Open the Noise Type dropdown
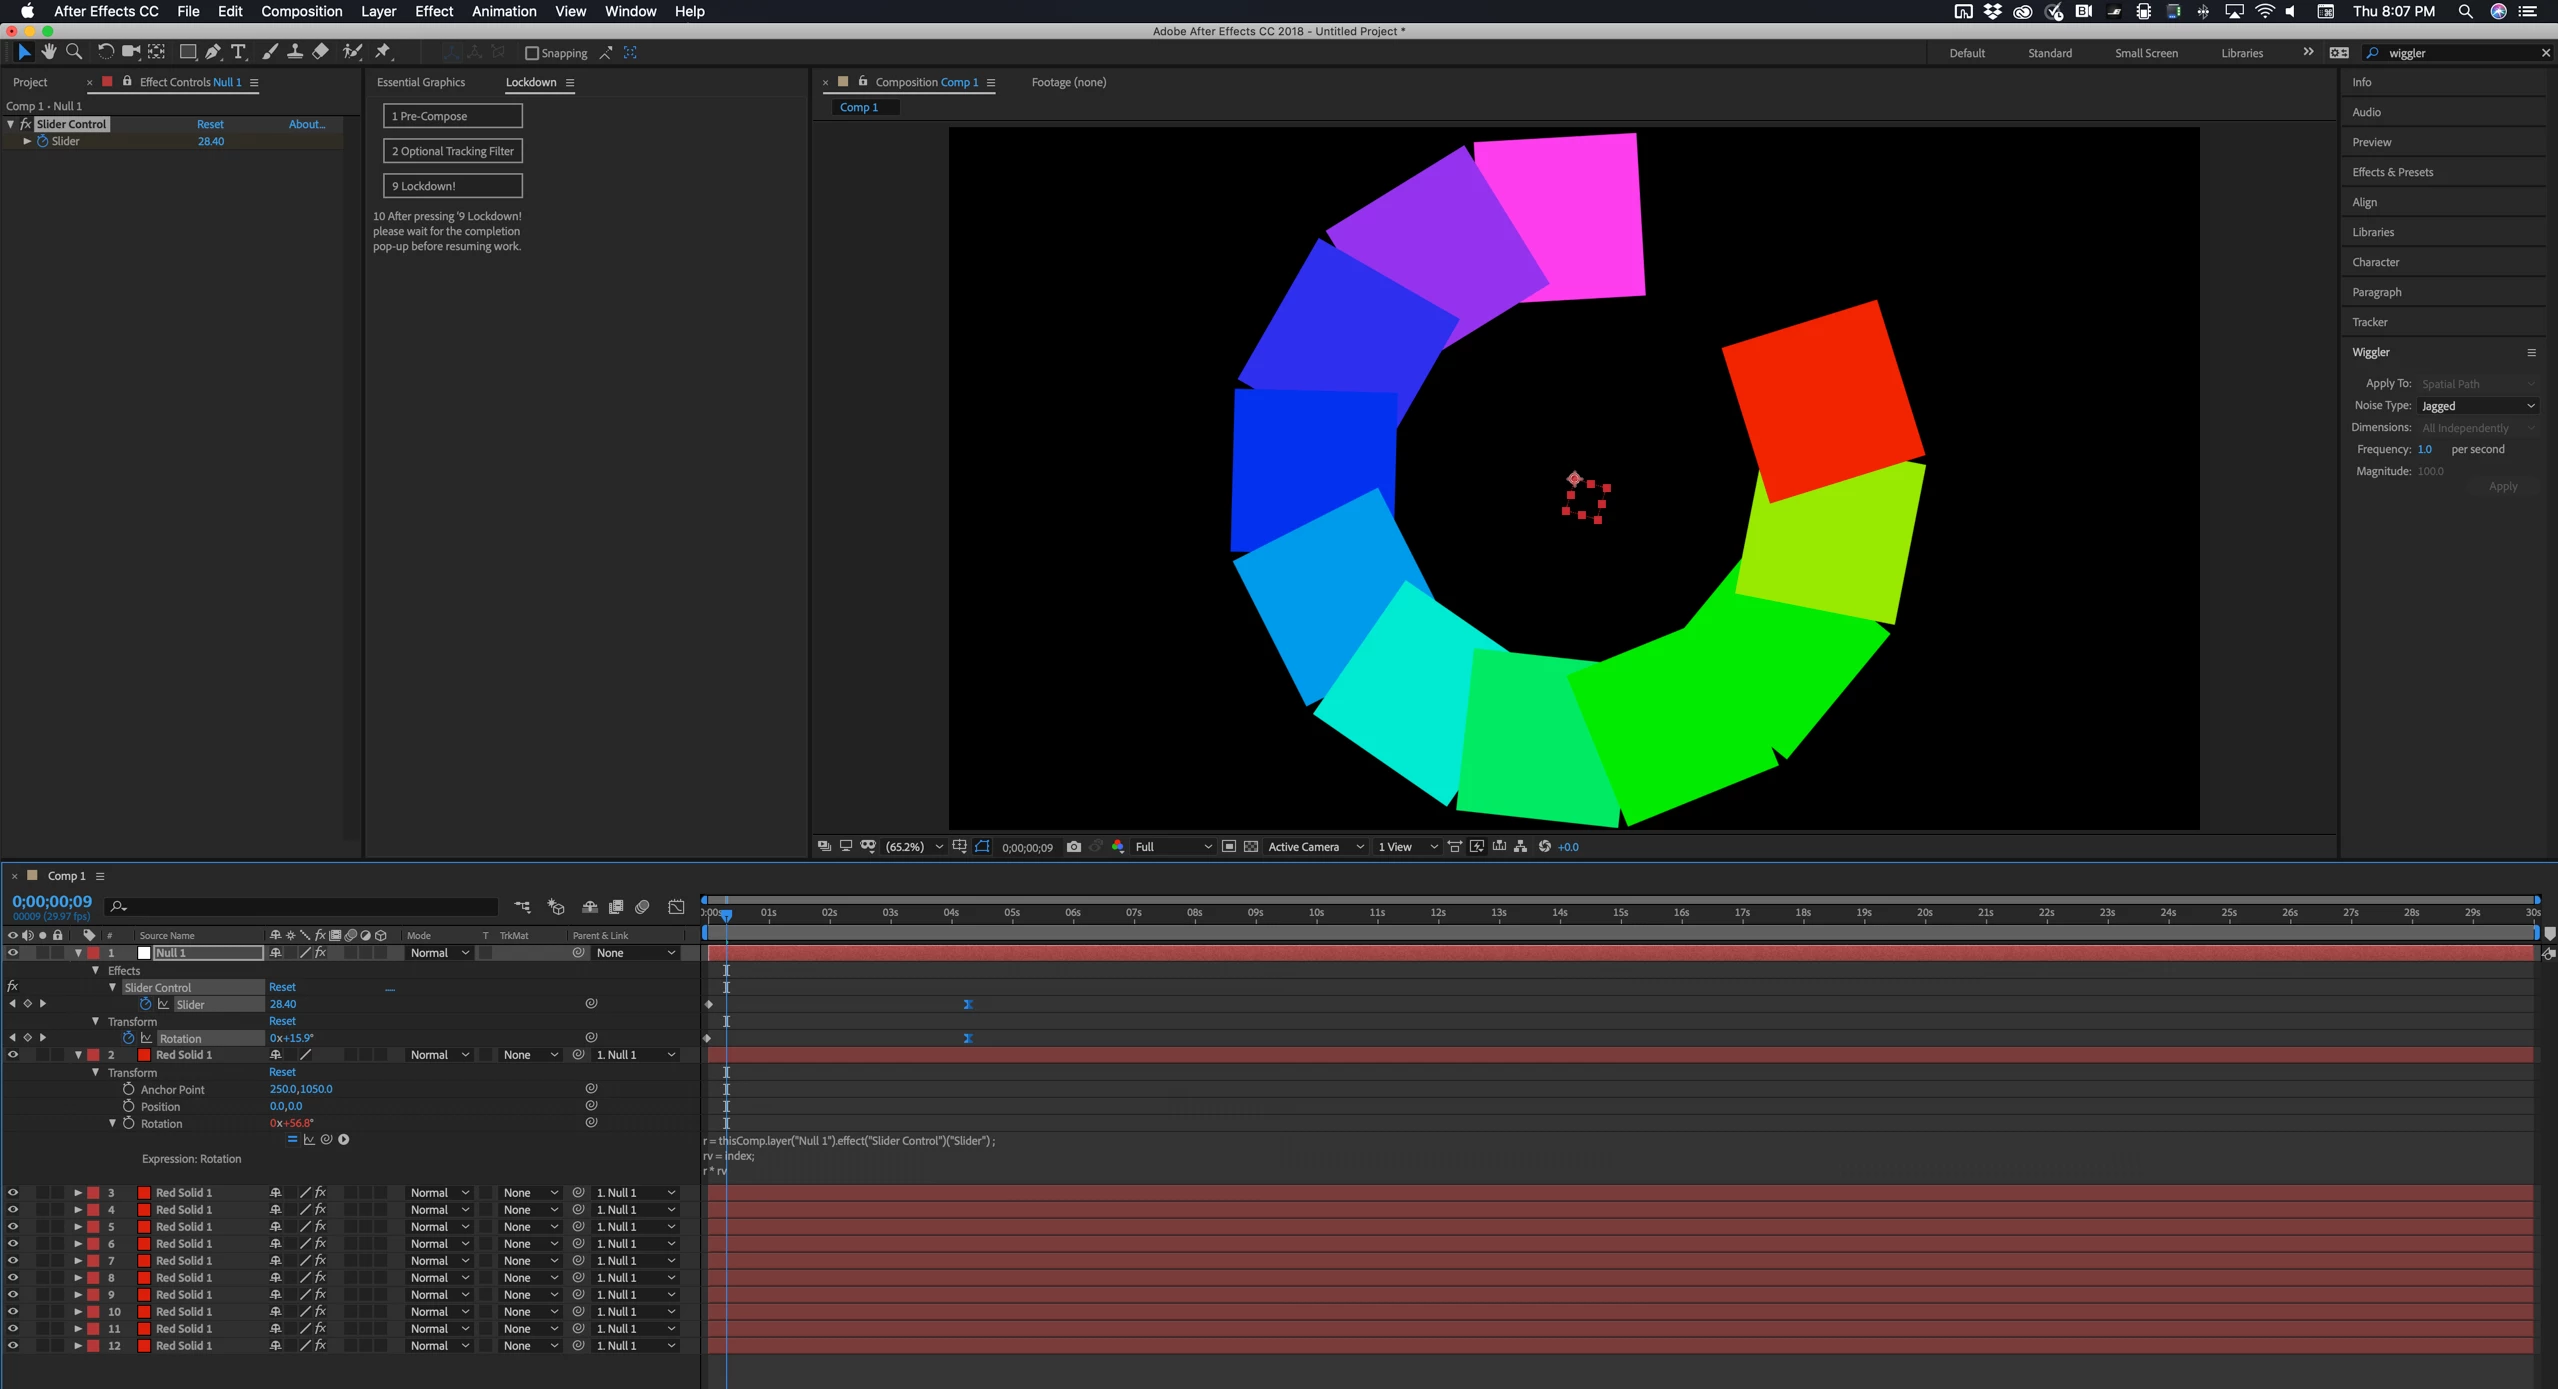 click(2477, 406)
